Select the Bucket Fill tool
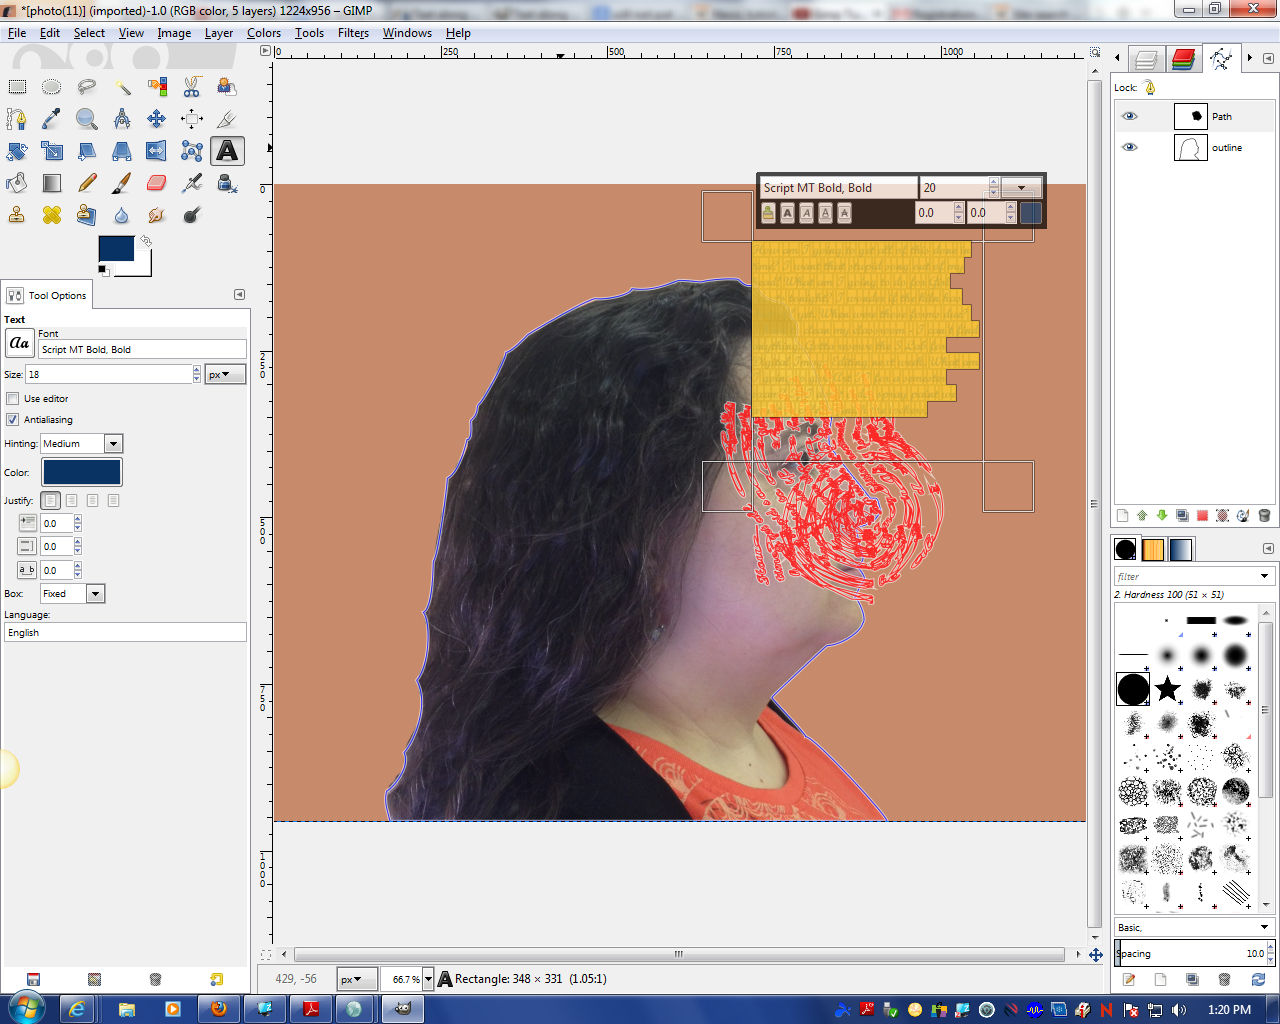The image size is (1280, 1024). tap(17, 183)
